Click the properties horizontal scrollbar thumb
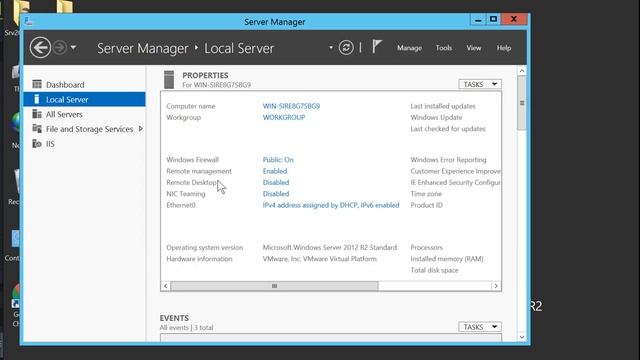Viewport: 640px width, 360px height. click(x=274, y=286)
